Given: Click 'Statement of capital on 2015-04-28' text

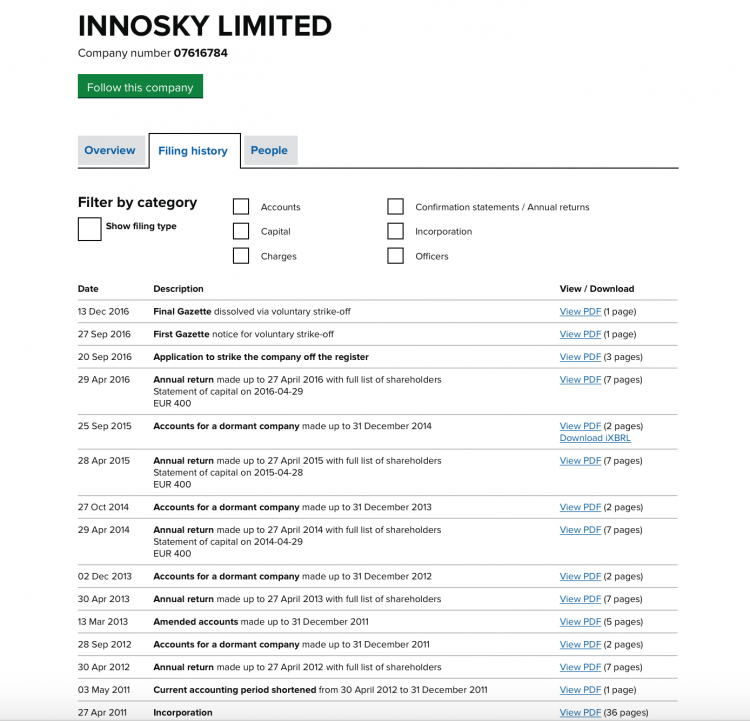Looking at the screenshot, I should 228,473.
